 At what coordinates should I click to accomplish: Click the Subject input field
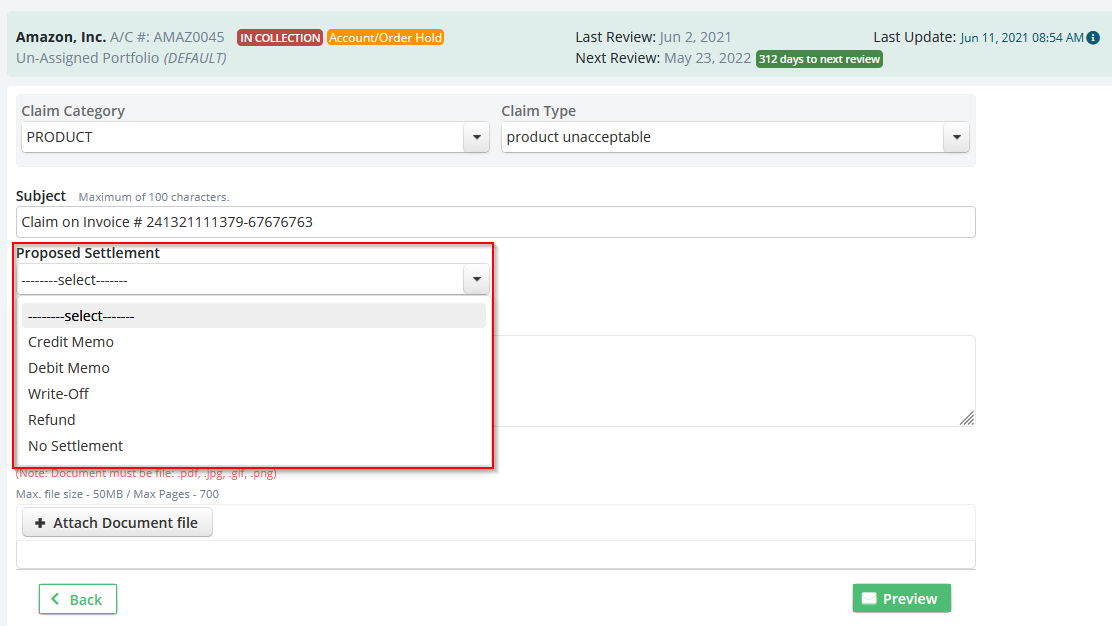point(496,222)
